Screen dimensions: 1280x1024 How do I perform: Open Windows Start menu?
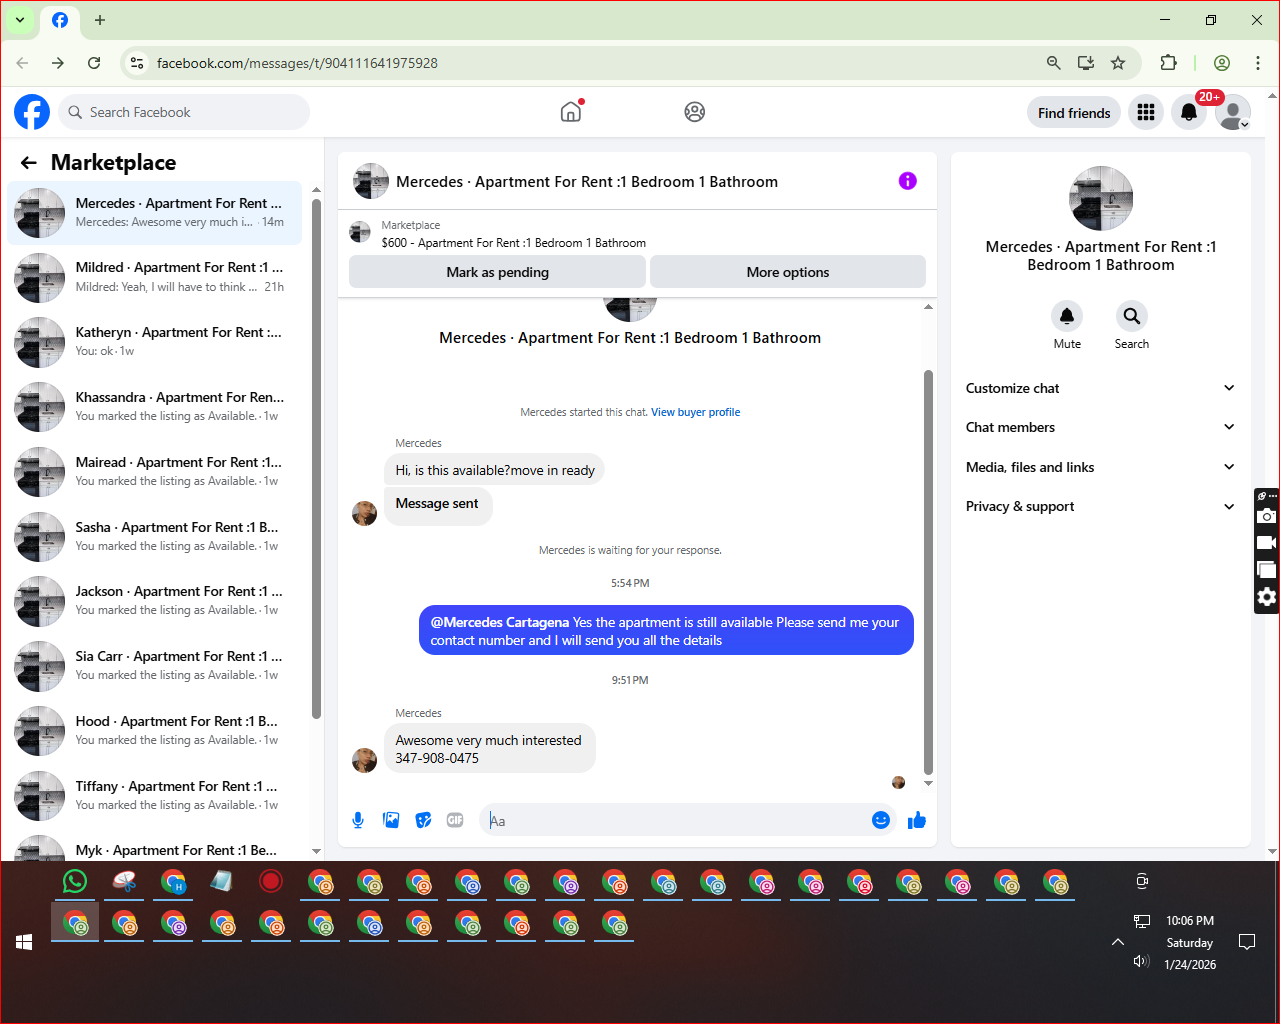tap(25, 942)
